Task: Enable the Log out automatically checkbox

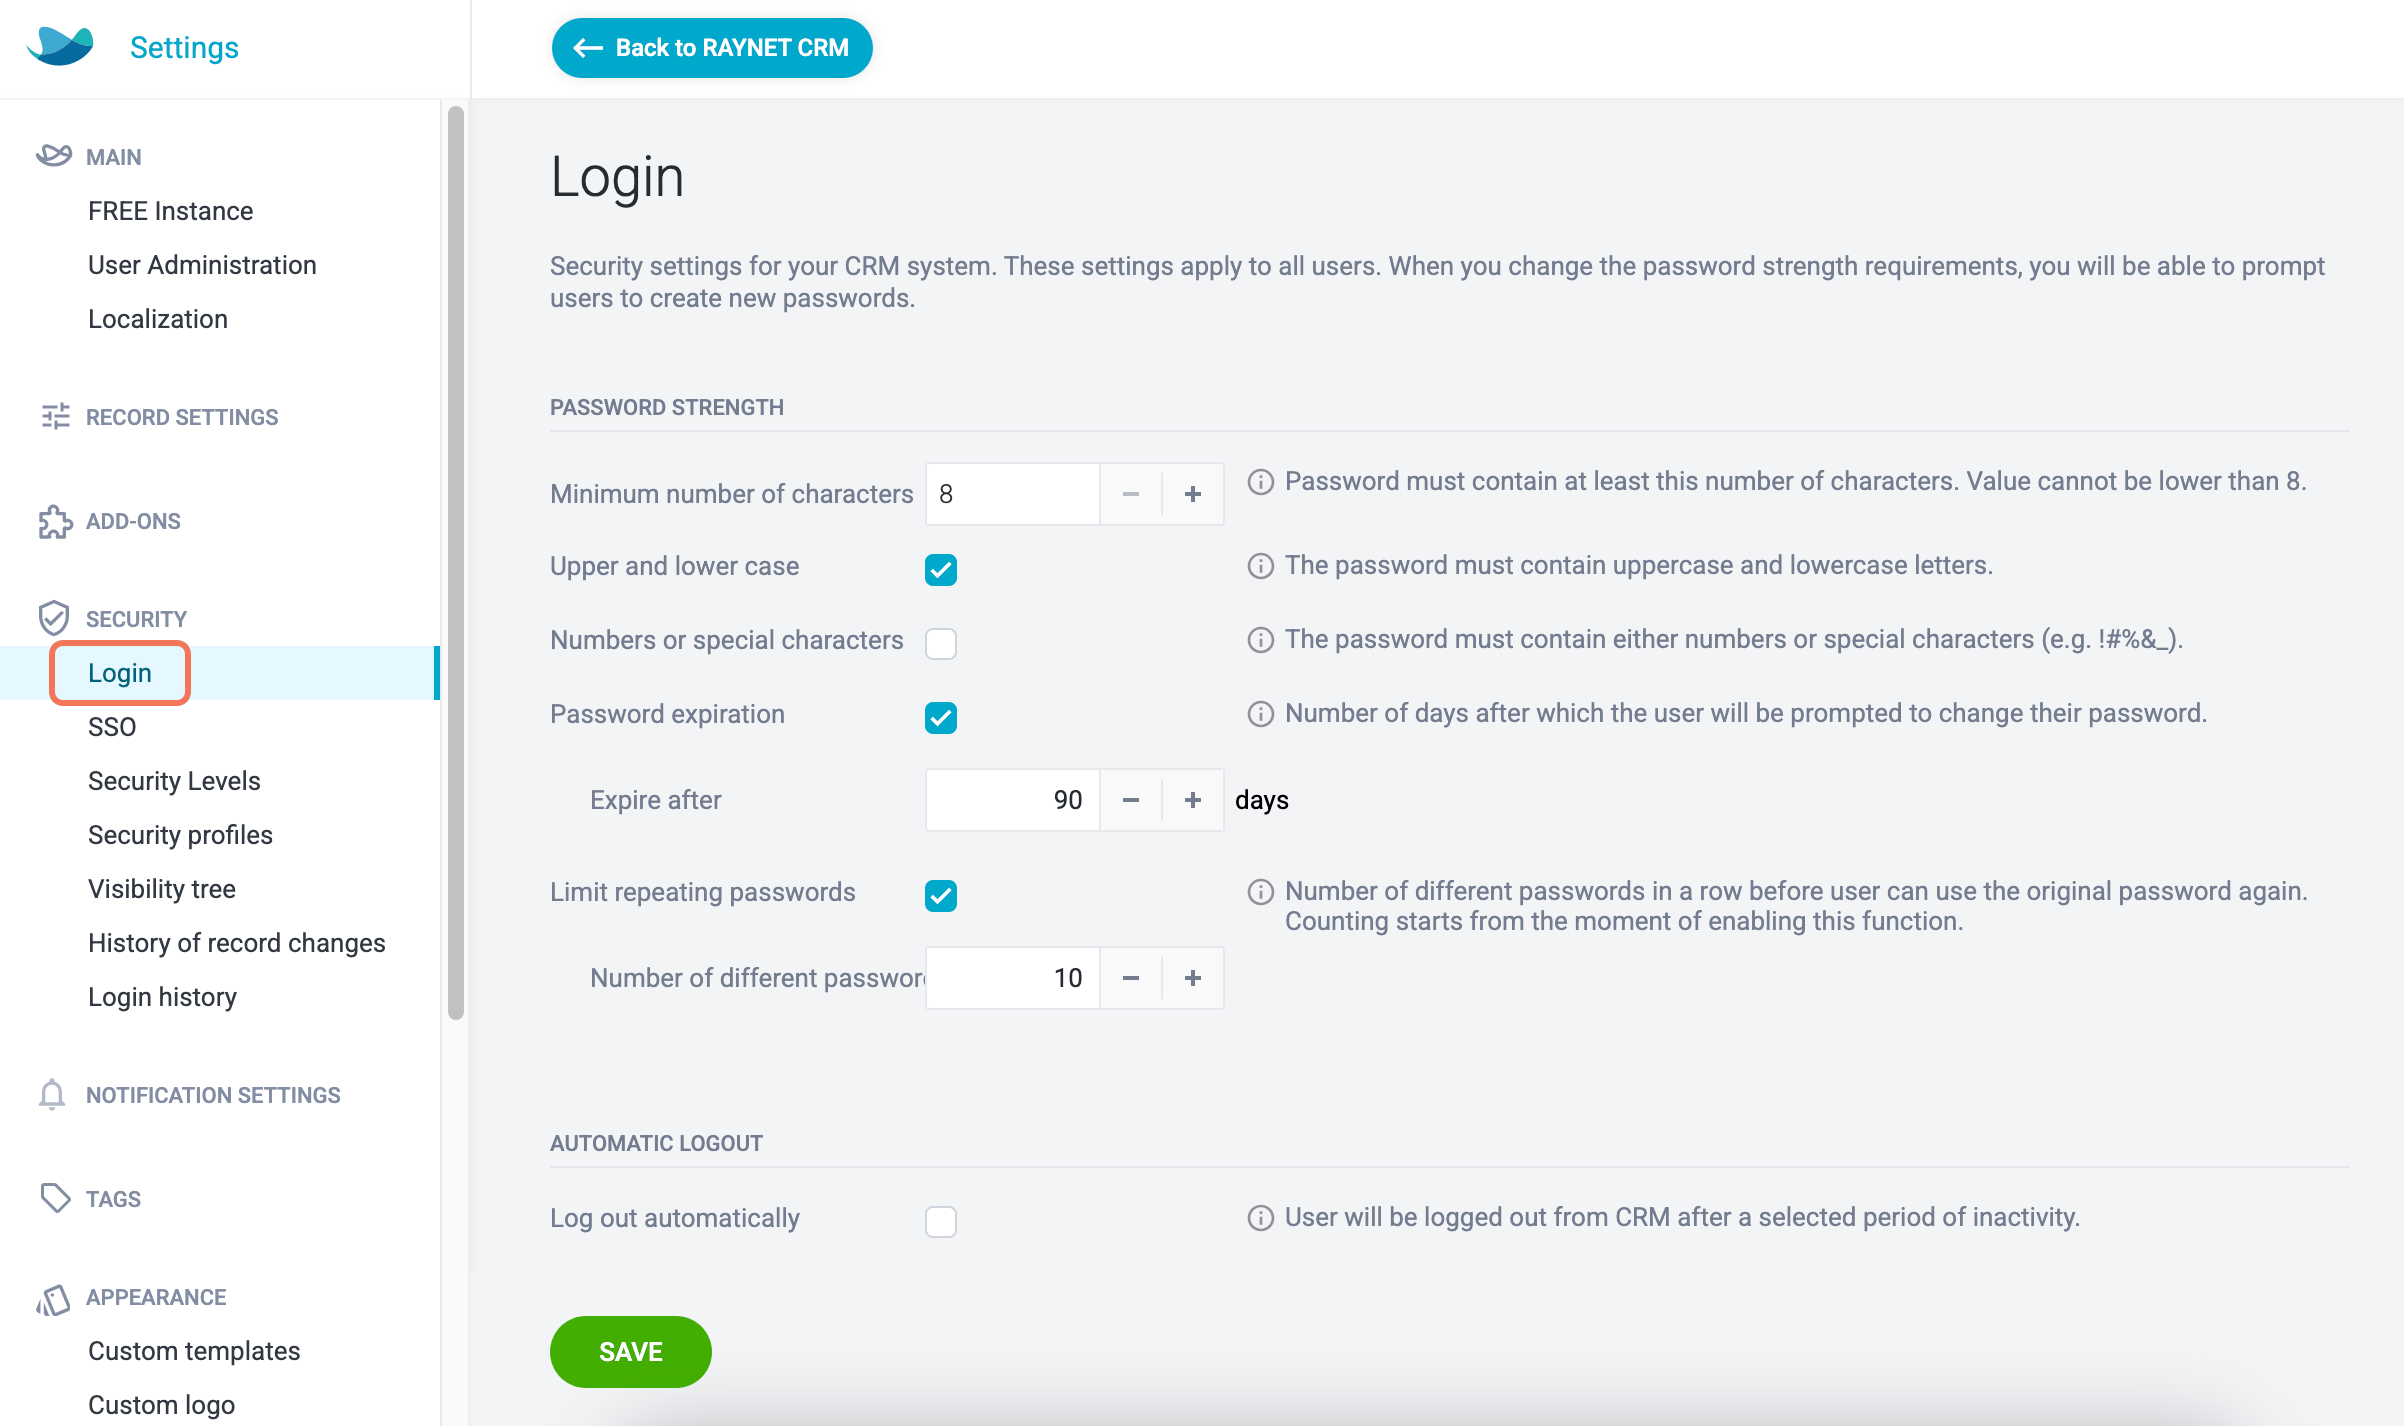Action: coord(941,1222)
